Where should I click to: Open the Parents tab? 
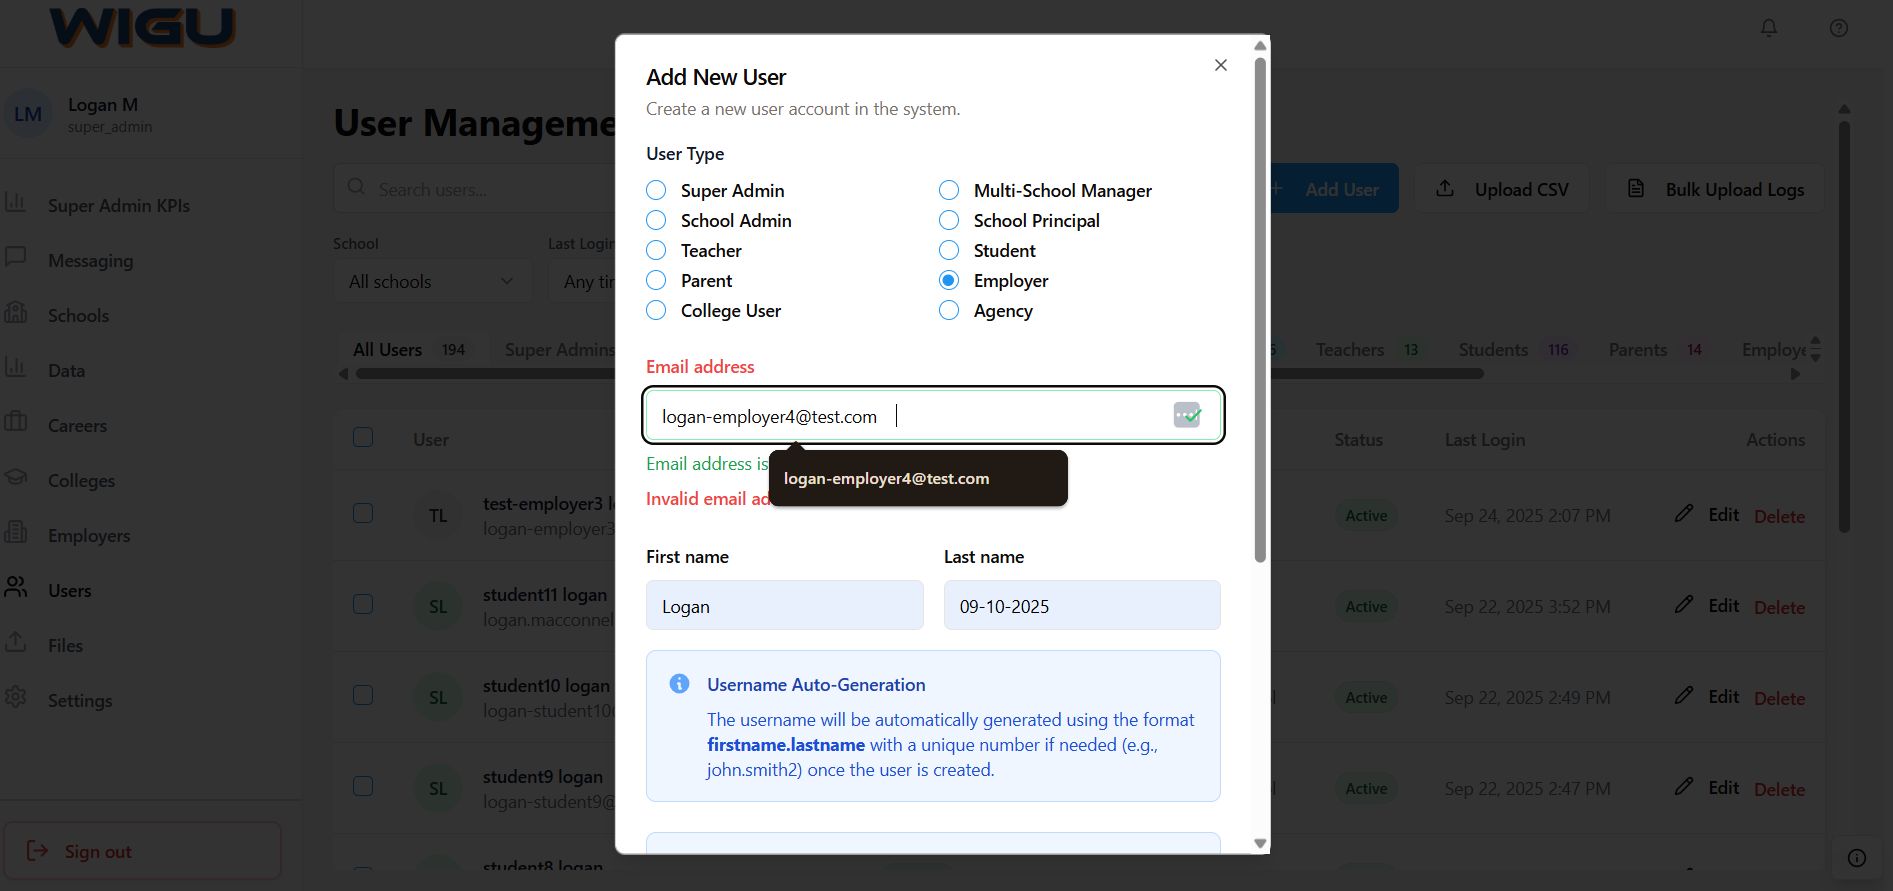1637,350
